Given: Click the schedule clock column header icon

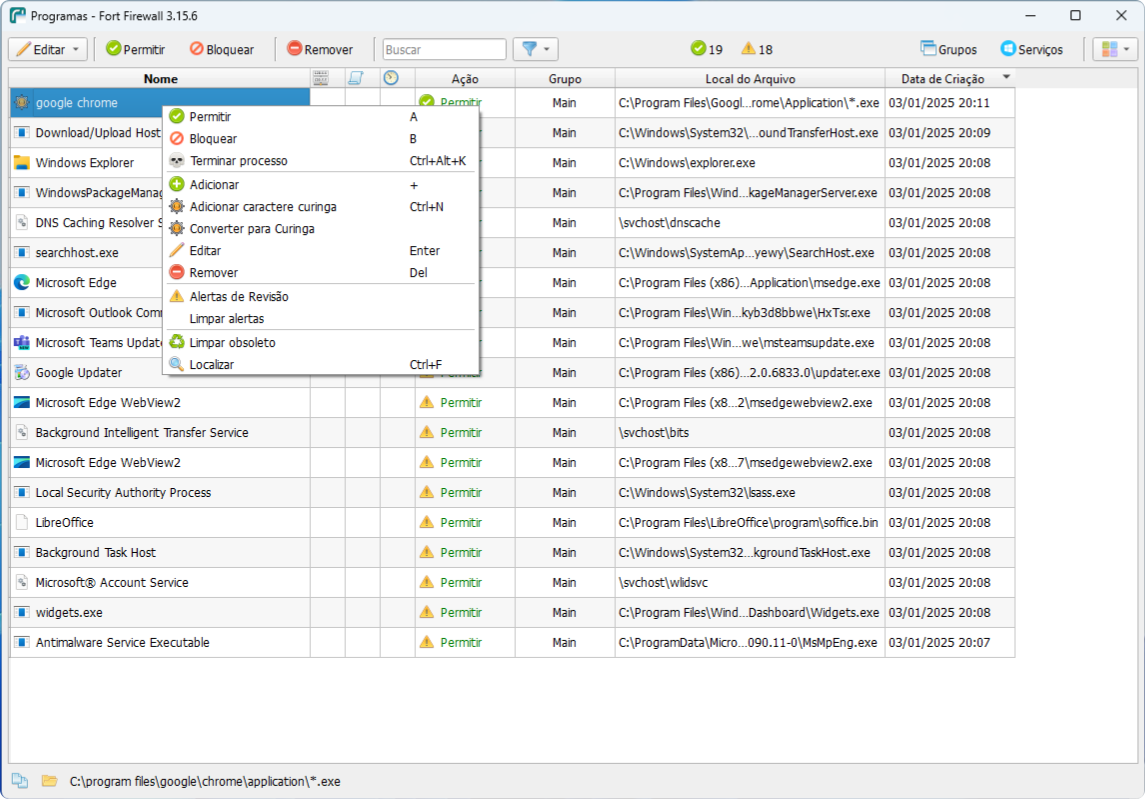Looking at the screenshot, I should coord(391,78).
